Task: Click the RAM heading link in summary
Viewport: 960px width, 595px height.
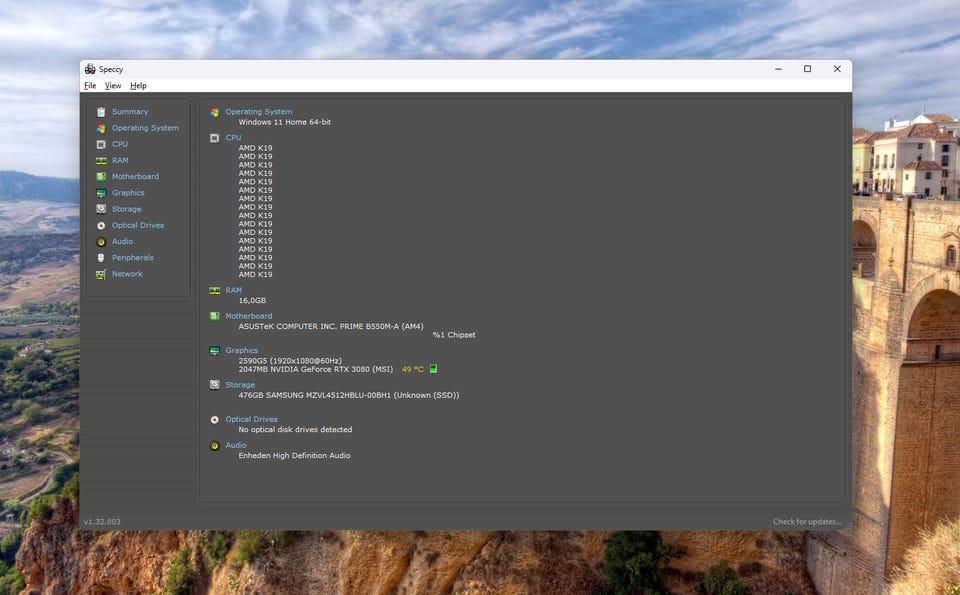Action: [233, 290]
